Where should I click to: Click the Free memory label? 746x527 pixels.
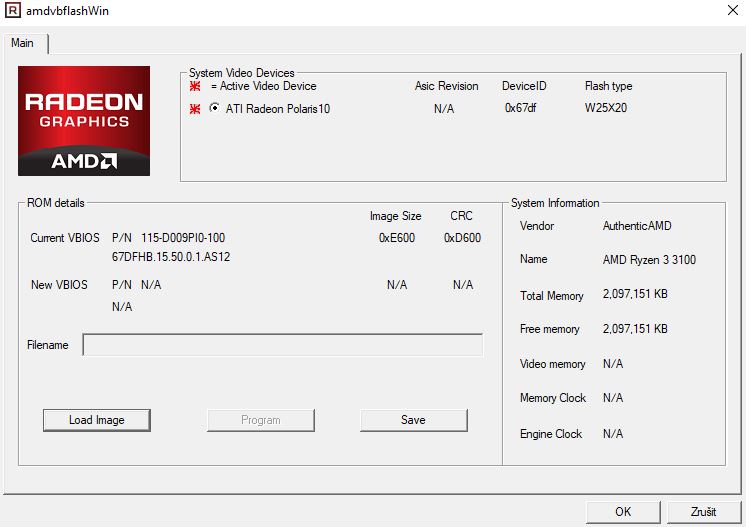click(x=550, y=329)
